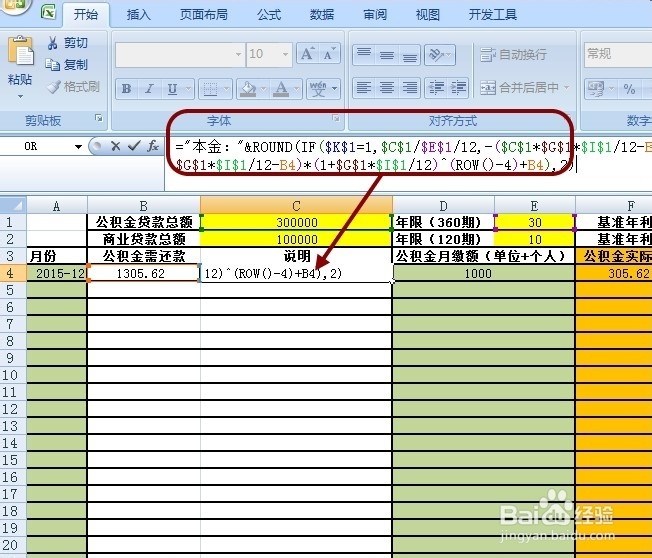The height and width of the screenshot is (558, 652).
Task: Open Merge and Center dropdown arrow
Action: click(566, 87)
